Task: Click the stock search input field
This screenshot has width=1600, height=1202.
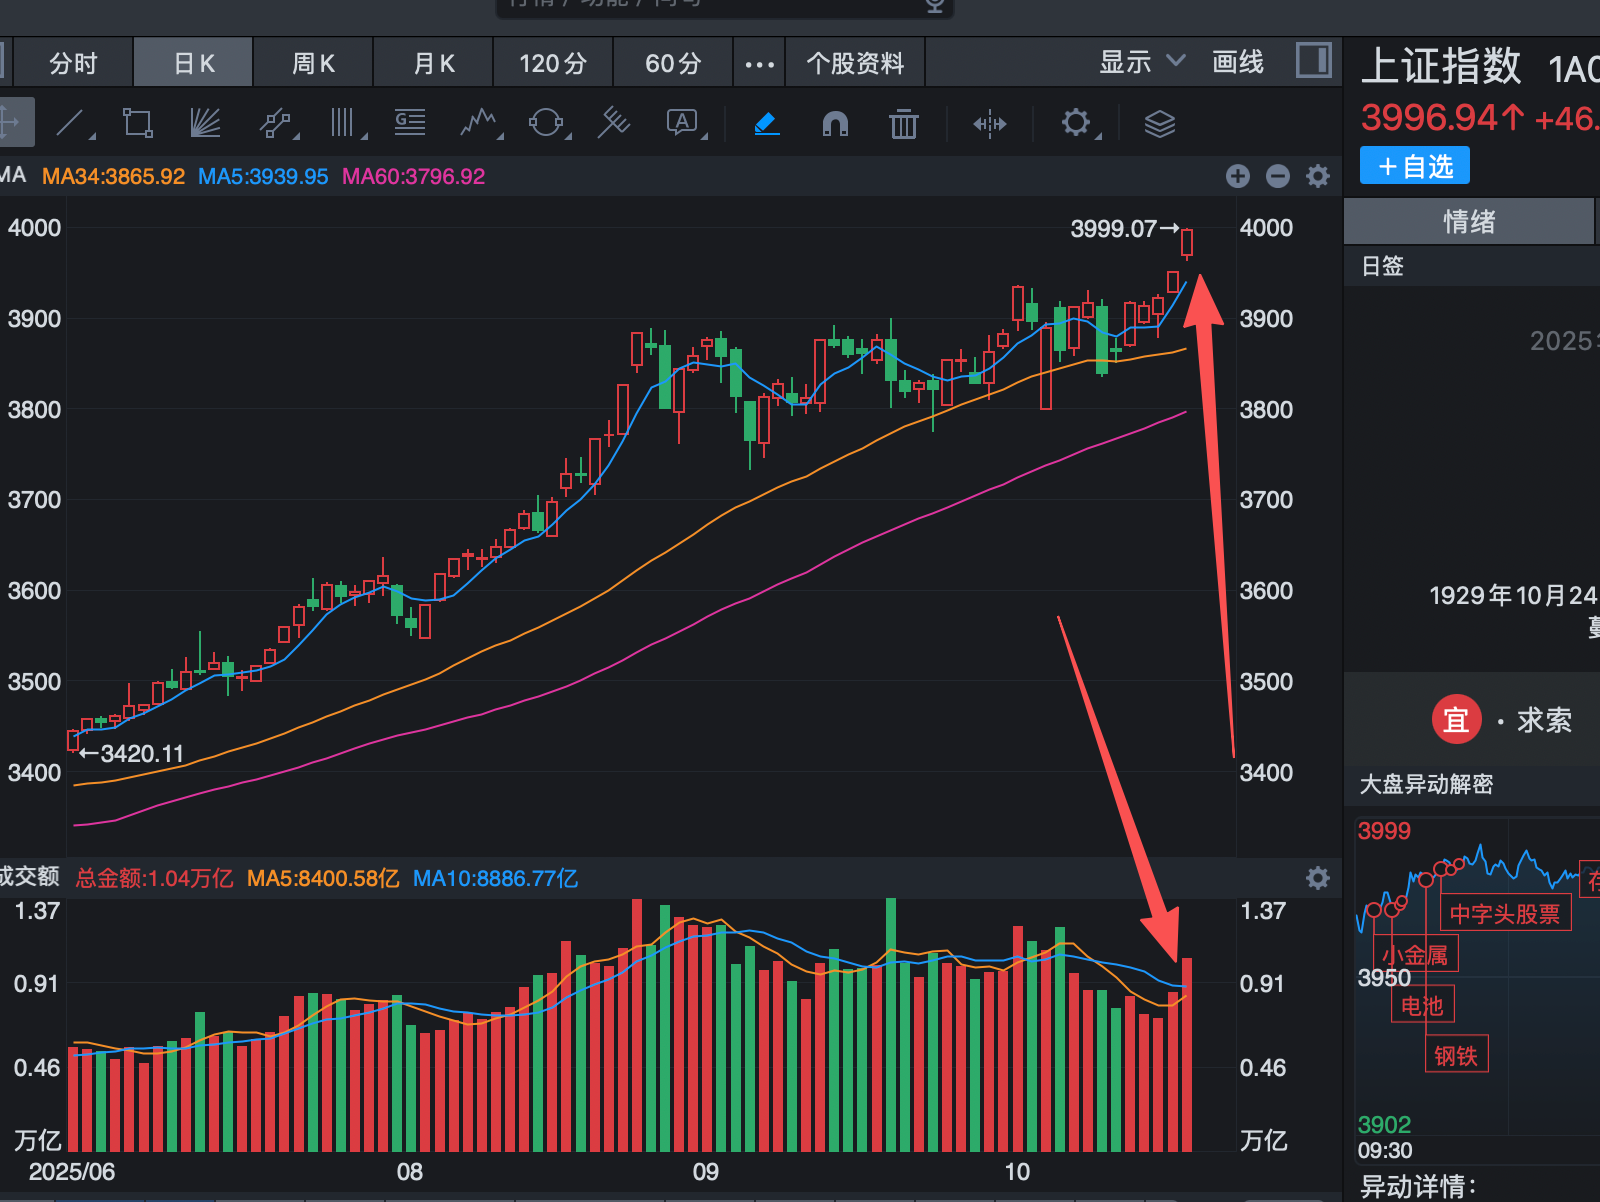Action: (x=720, y=4)
